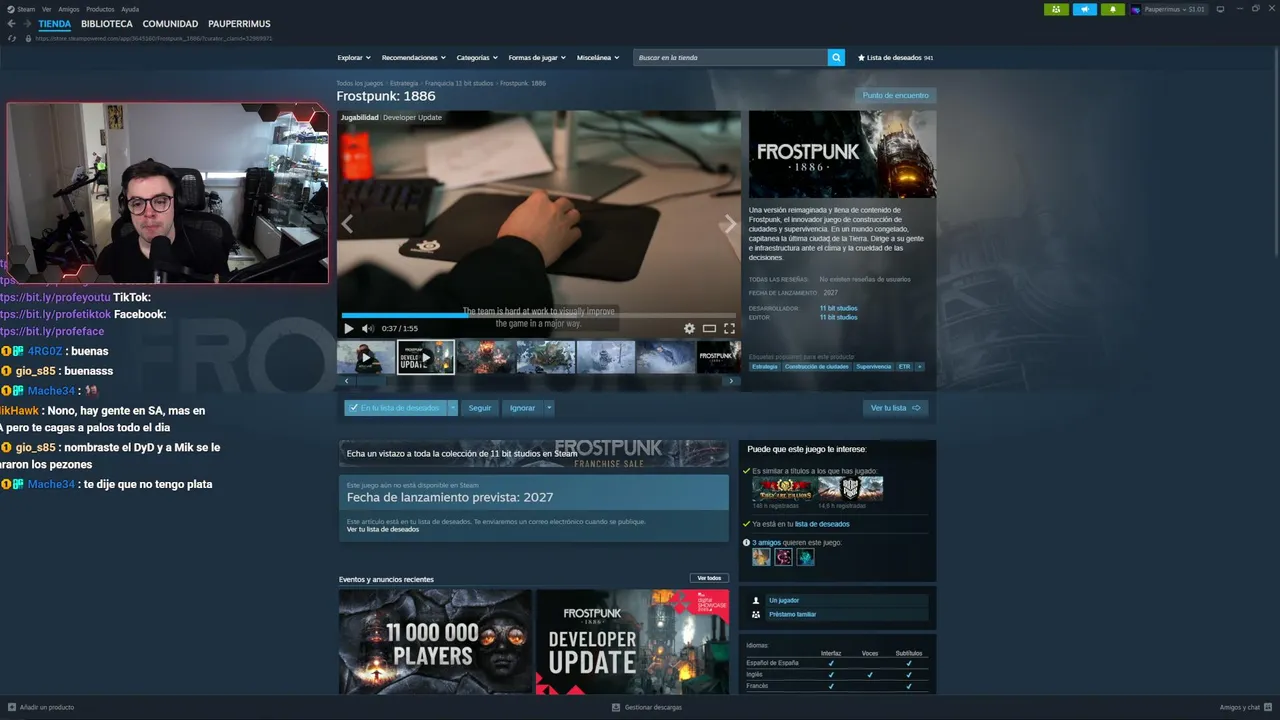1280x720 pixels.
Task: Open the Franquicia 11 bit studios breadcrumb
Action: click(x=459, y=83)
